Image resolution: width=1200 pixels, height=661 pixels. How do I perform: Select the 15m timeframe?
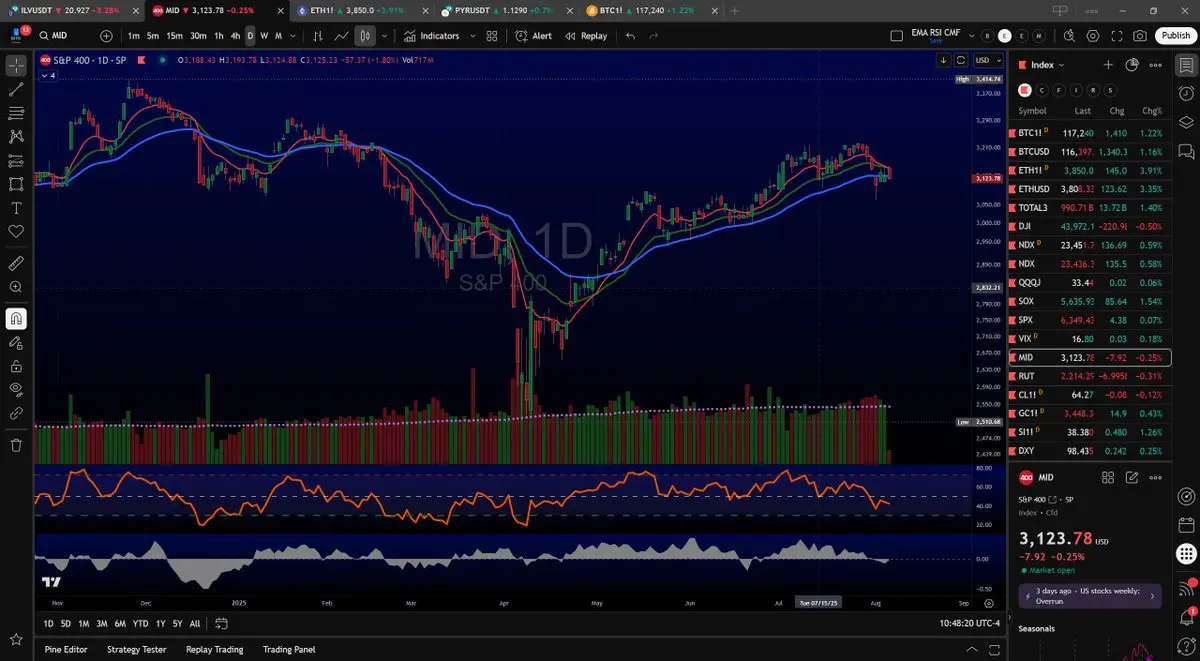coord(174,35)
